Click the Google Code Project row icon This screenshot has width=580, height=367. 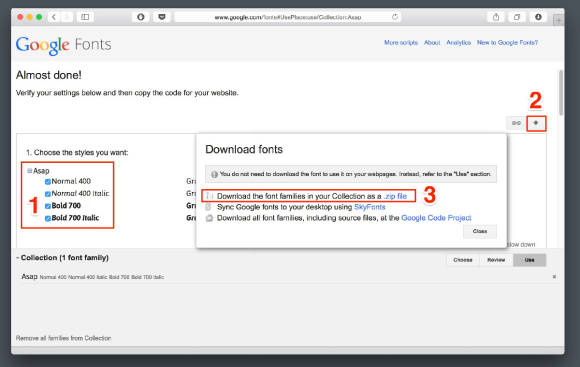pyautogui.click(x=209, y=218)
